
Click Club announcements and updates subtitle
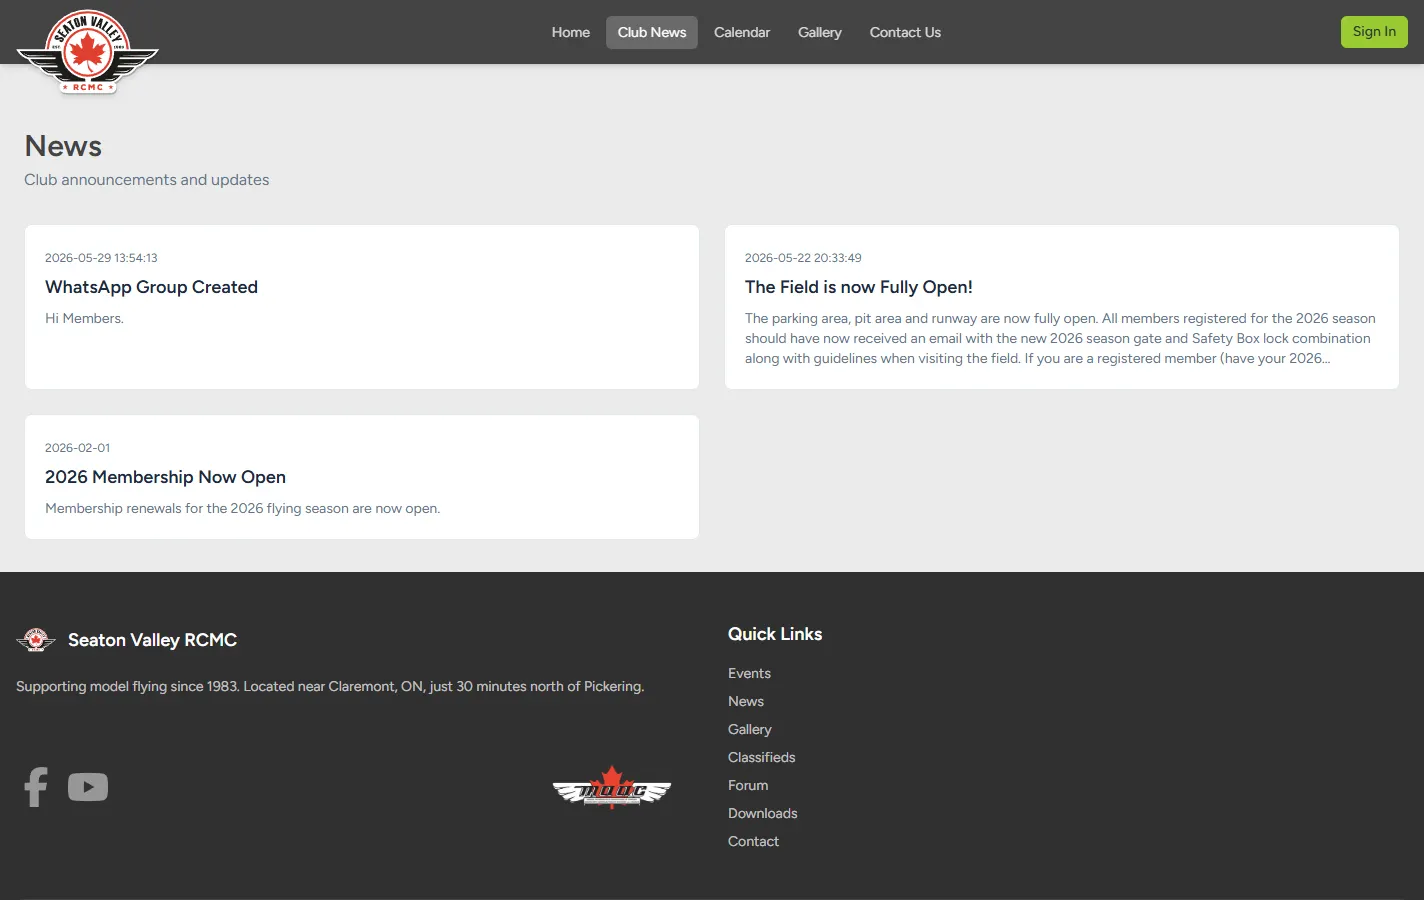pyautogui.click(x=147, y=180)
